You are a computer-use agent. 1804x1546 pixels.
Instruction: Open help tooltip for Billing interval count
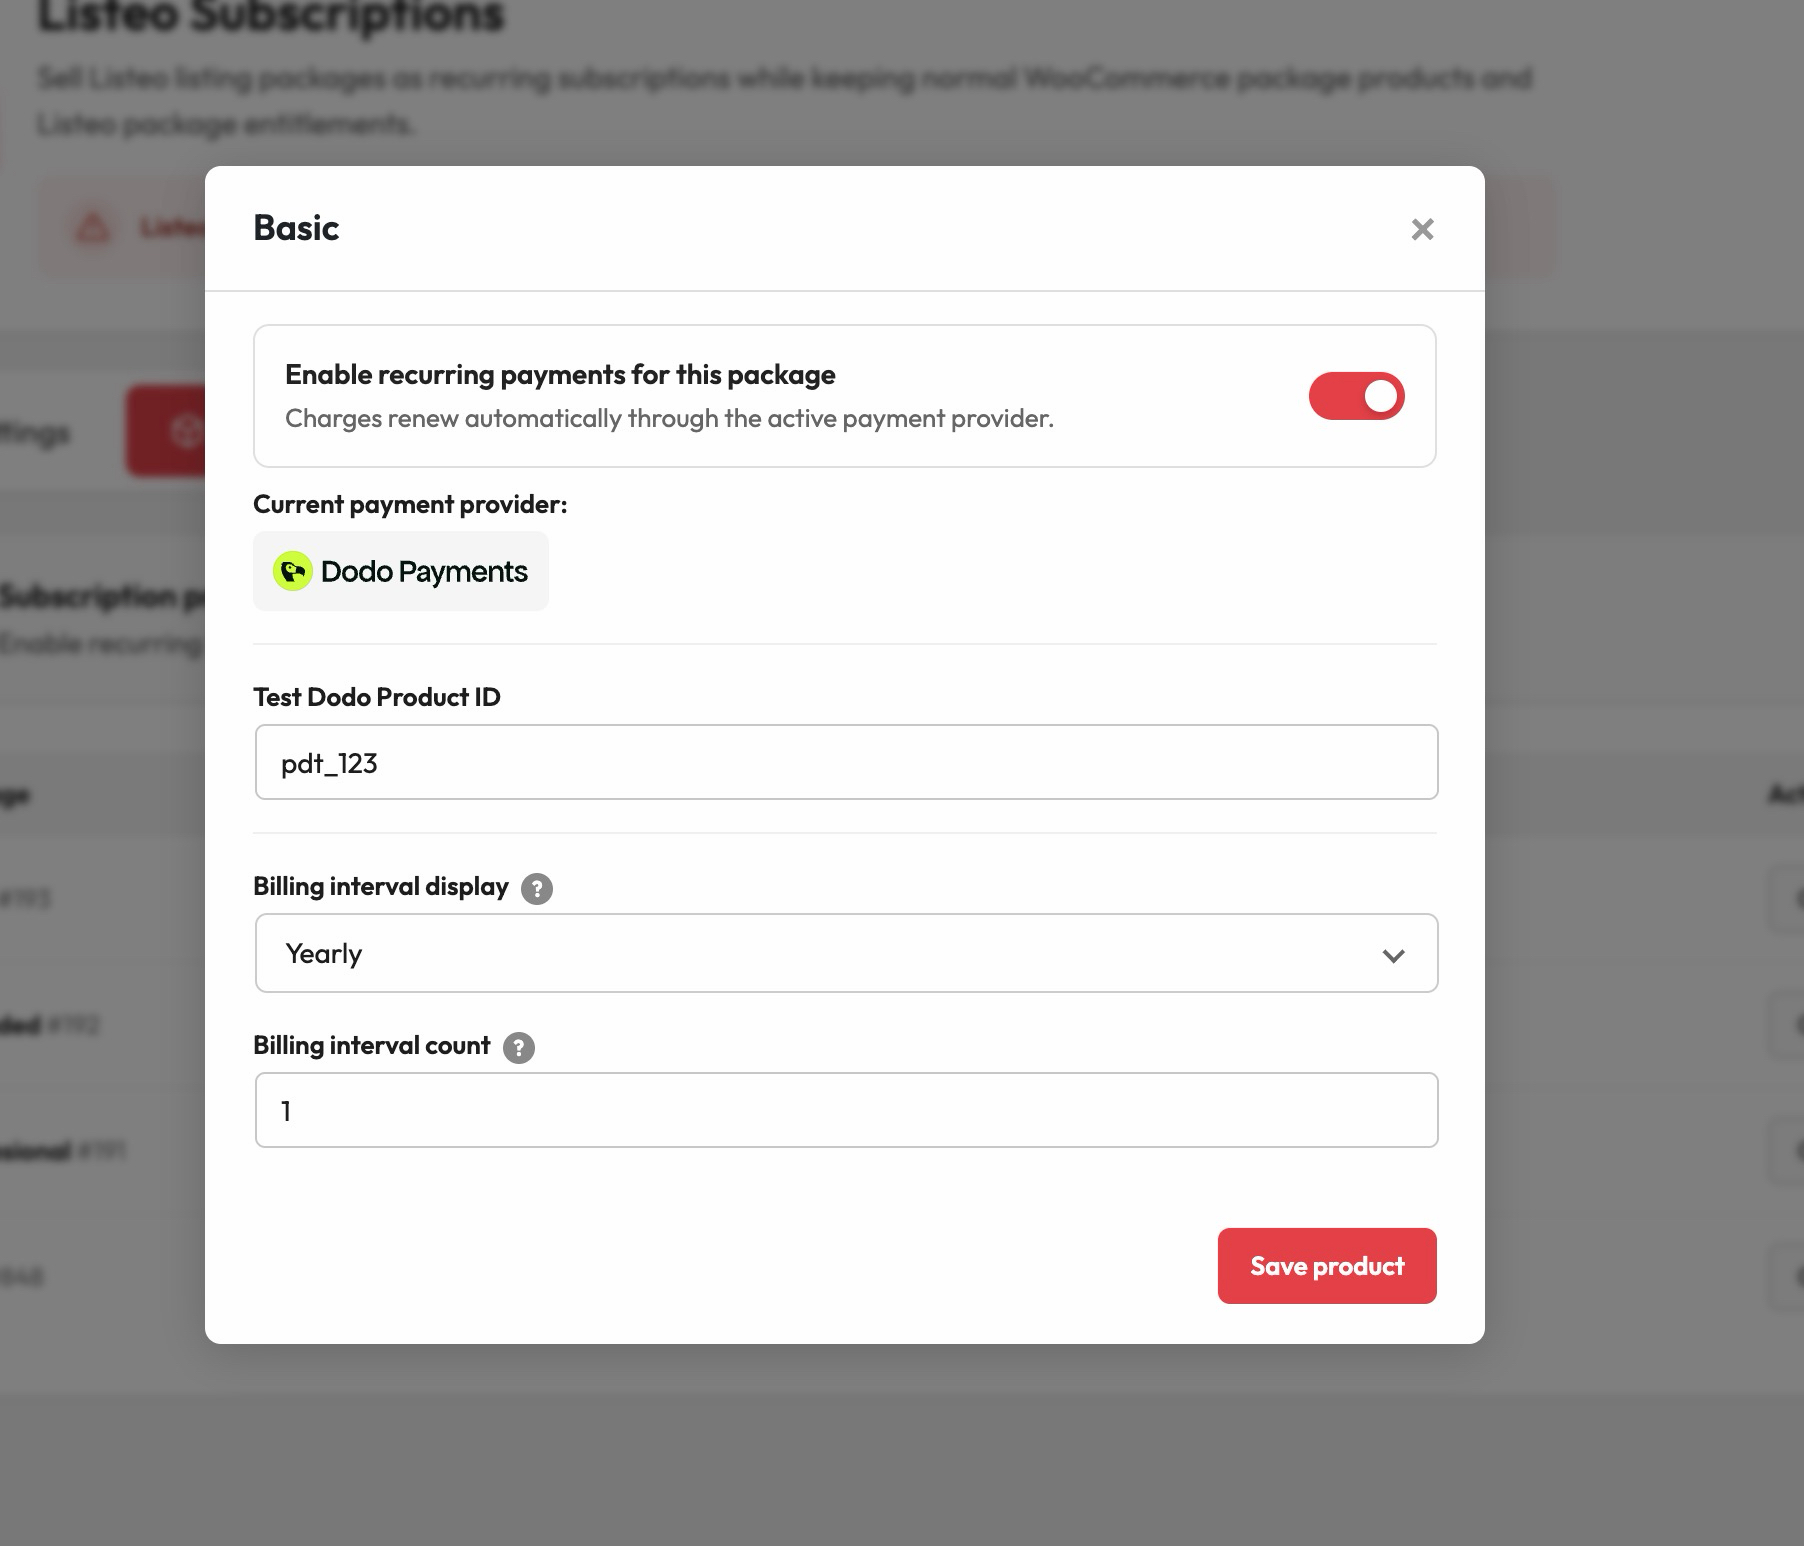519,1048
